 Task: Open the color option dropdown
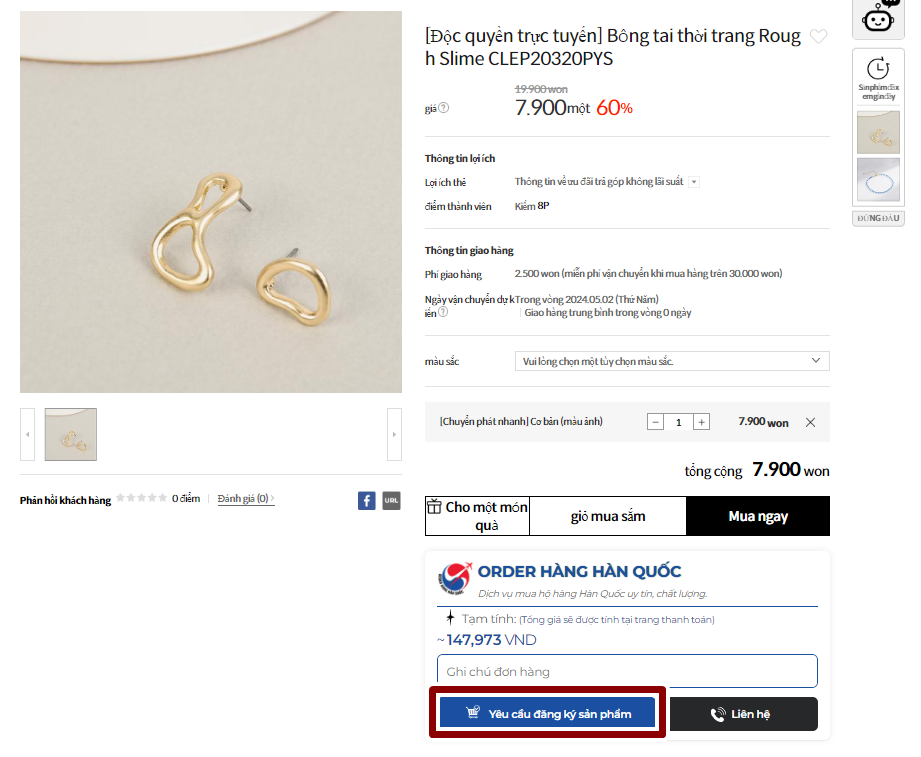tap(672, 361)
